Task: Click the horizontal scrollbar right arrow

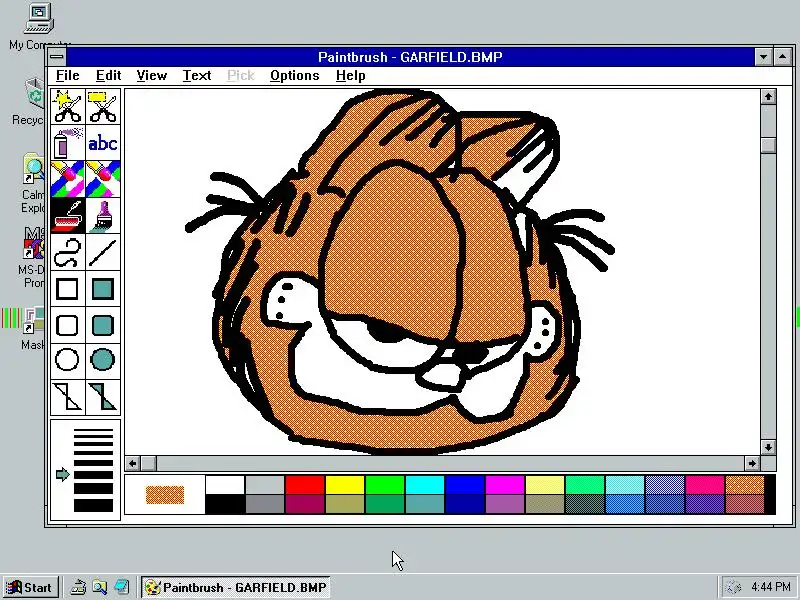Action: [x=752, y=463]
